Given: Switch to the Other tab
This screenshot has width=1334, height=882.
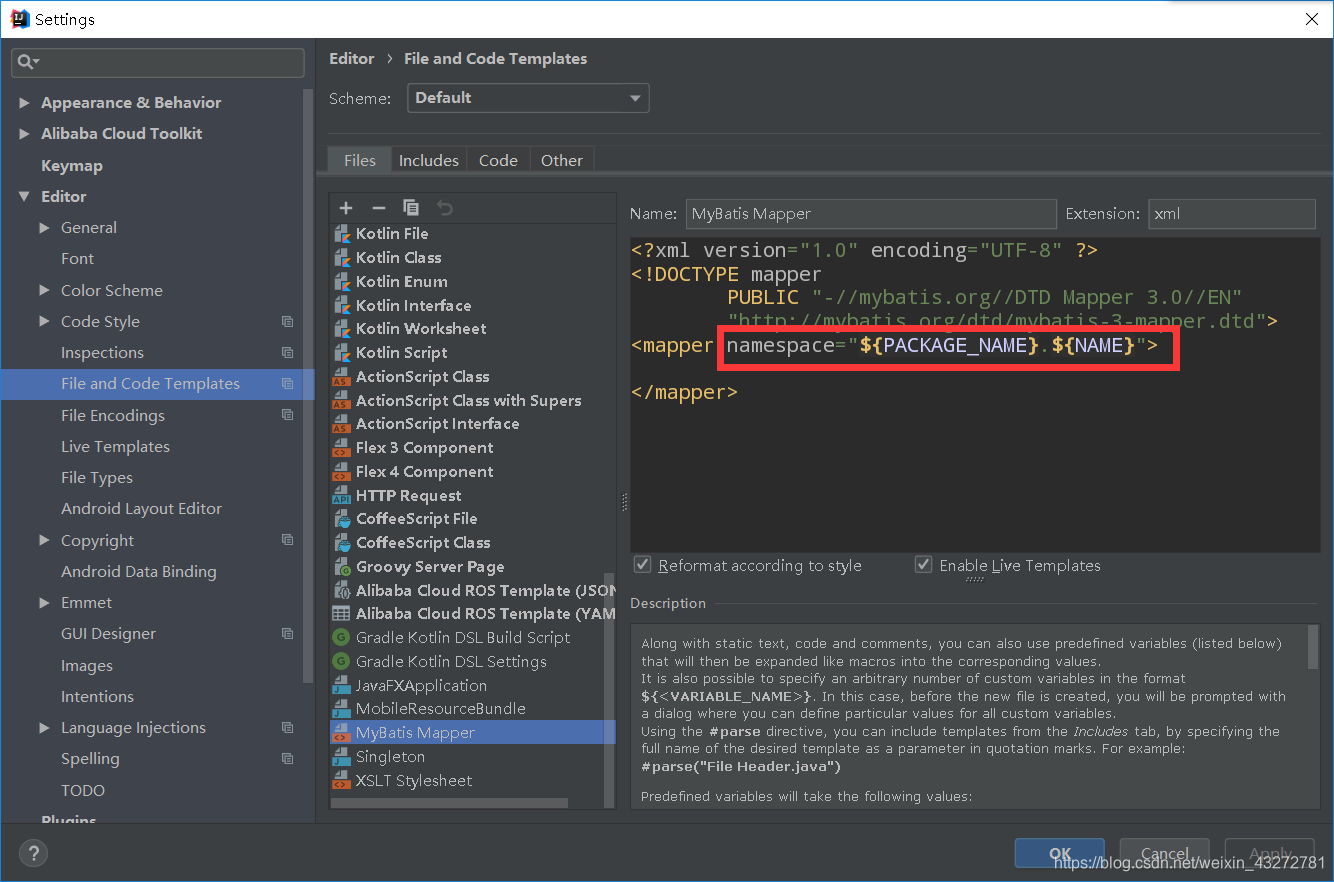Looking at the screenshot, I should point(562,160).
